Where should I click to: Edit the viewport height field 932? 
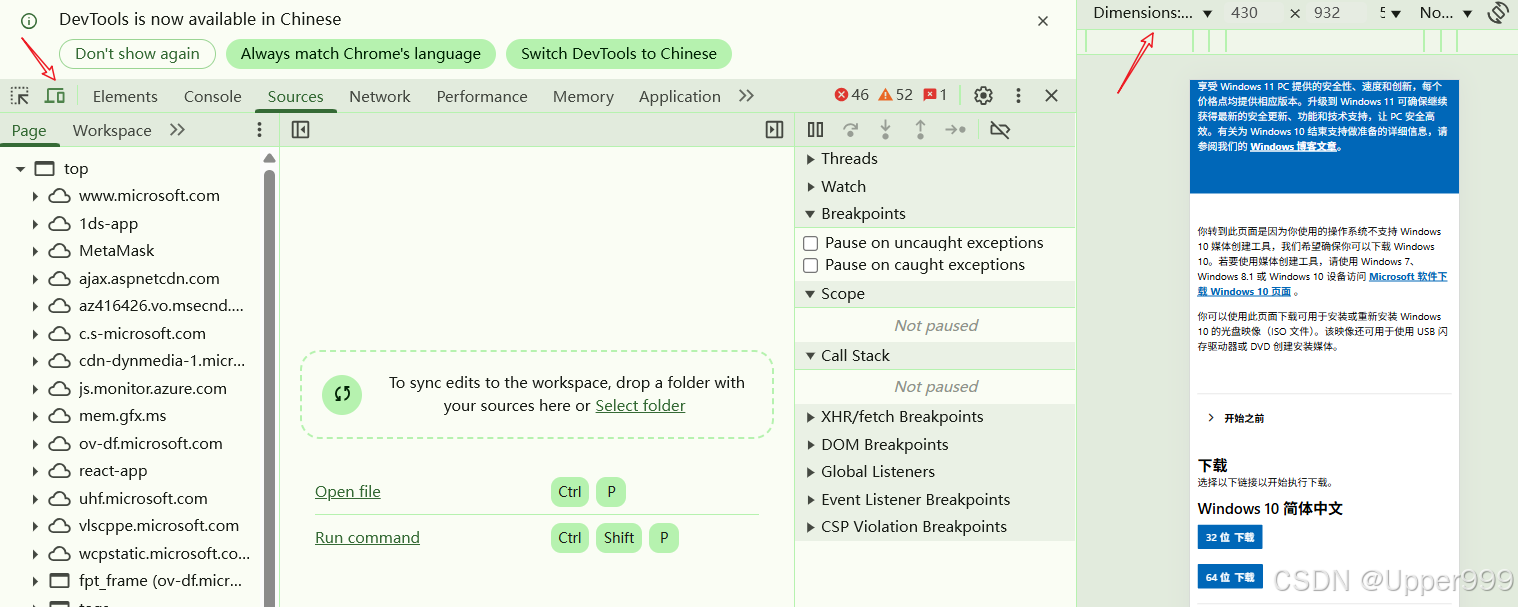click(1334, 13)
